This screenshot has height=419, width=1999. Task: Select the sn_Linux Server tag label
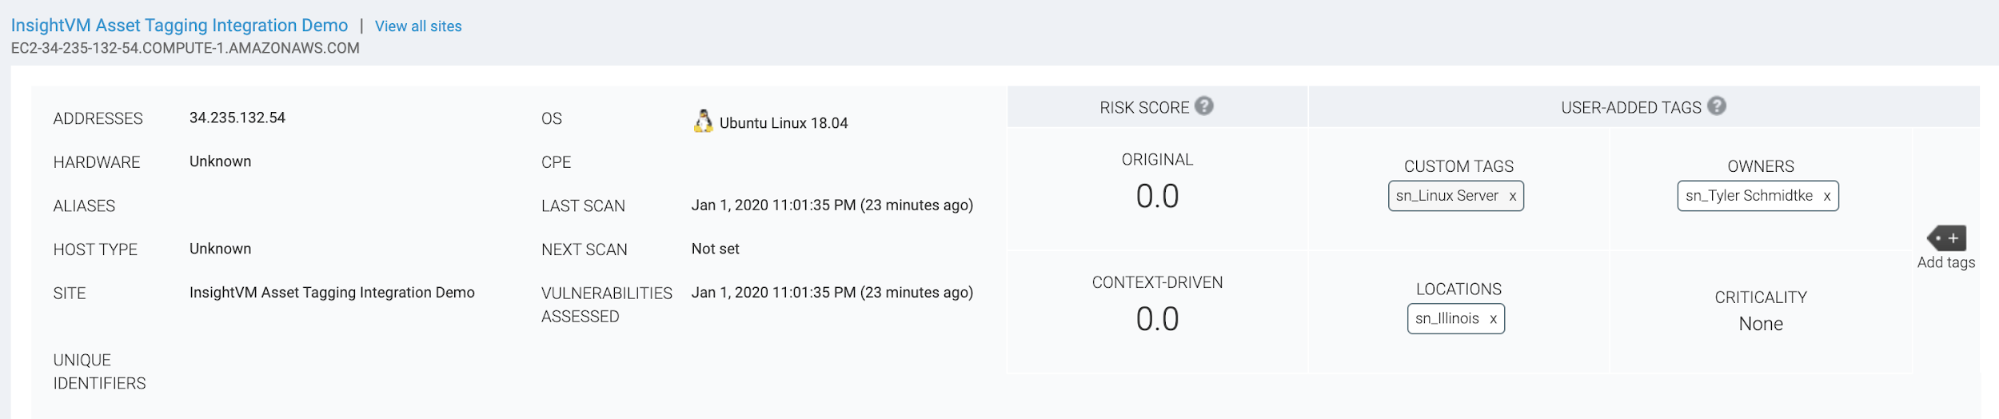[x=1447, y=196]
